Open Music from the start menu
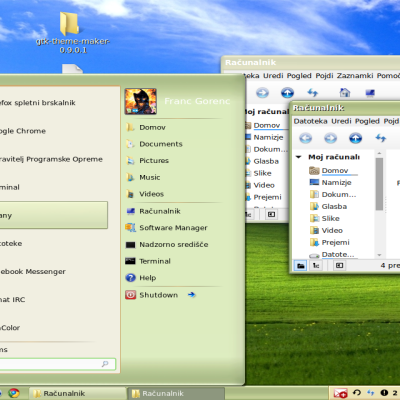The height and width of the screenshot is (400, 400). point(143,177)
